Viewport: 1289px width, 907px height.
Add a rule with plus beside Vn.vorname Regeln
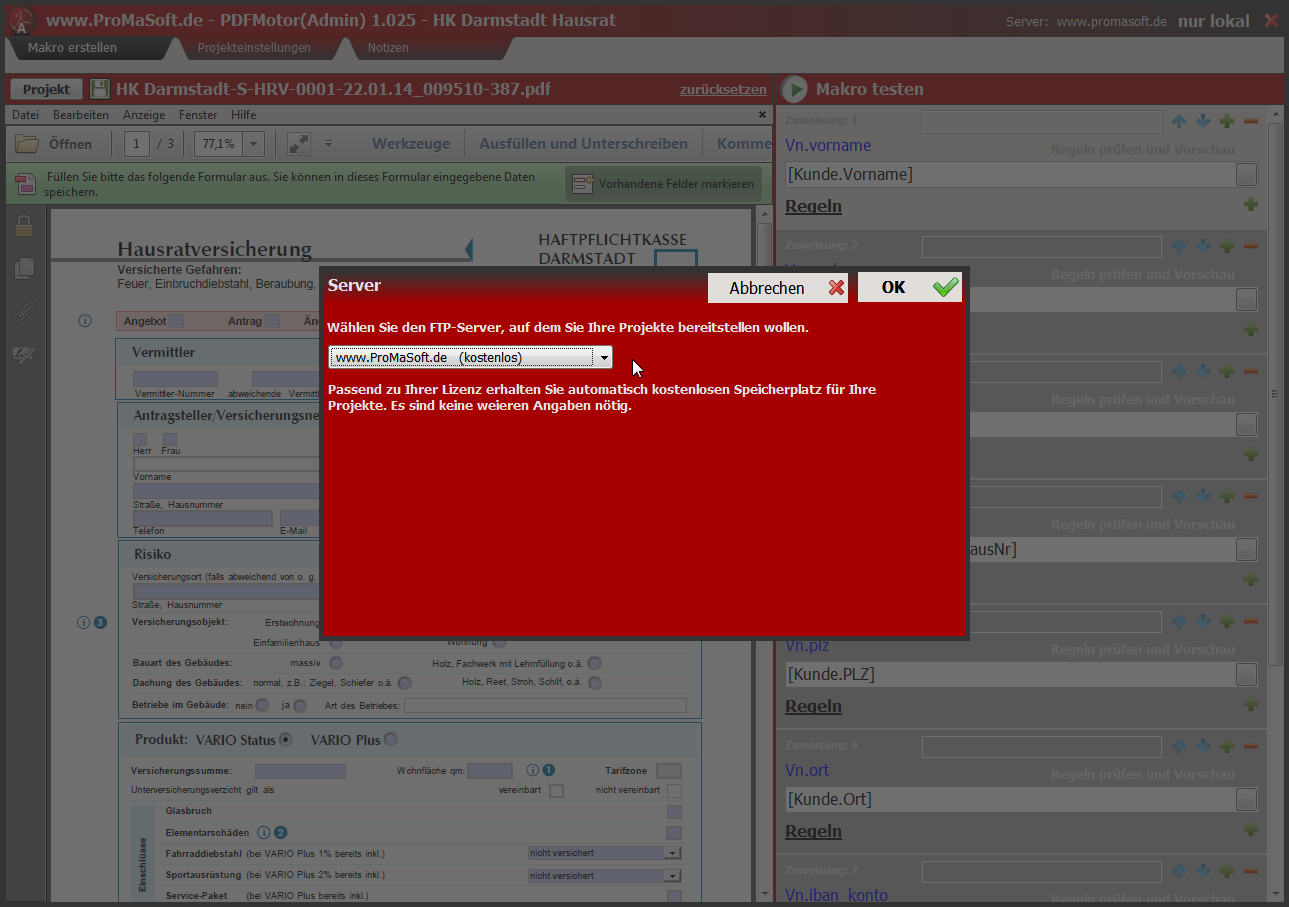1250,205
